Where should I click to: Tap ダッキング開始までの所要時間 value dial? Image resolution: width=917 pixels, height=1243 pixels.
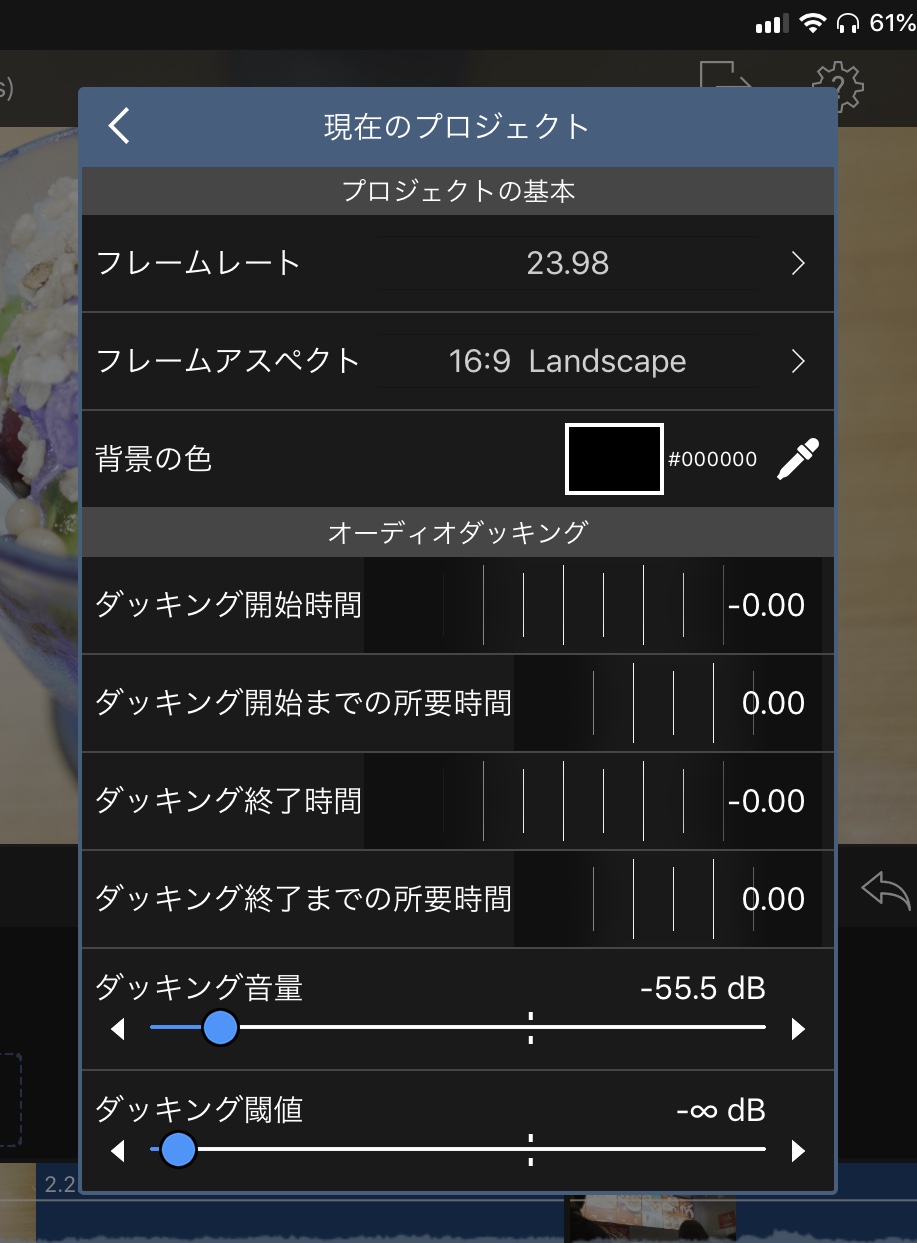click(668, 703)
